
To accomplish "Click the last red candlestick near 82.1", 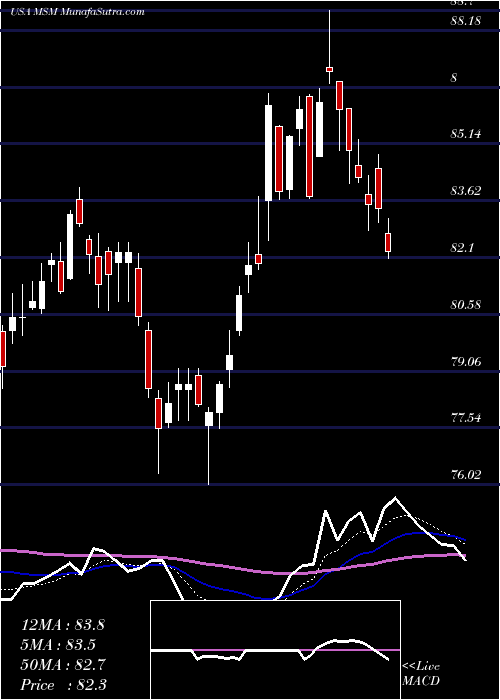I will 388,242.
